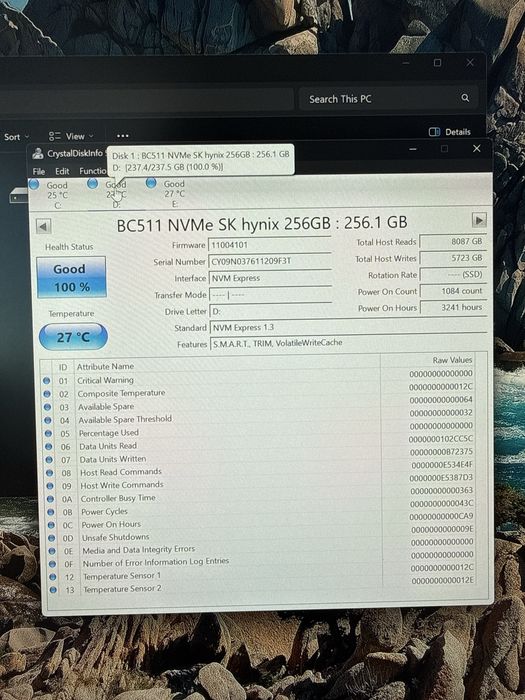Select the Power Cycles status dot

[51, 512]
